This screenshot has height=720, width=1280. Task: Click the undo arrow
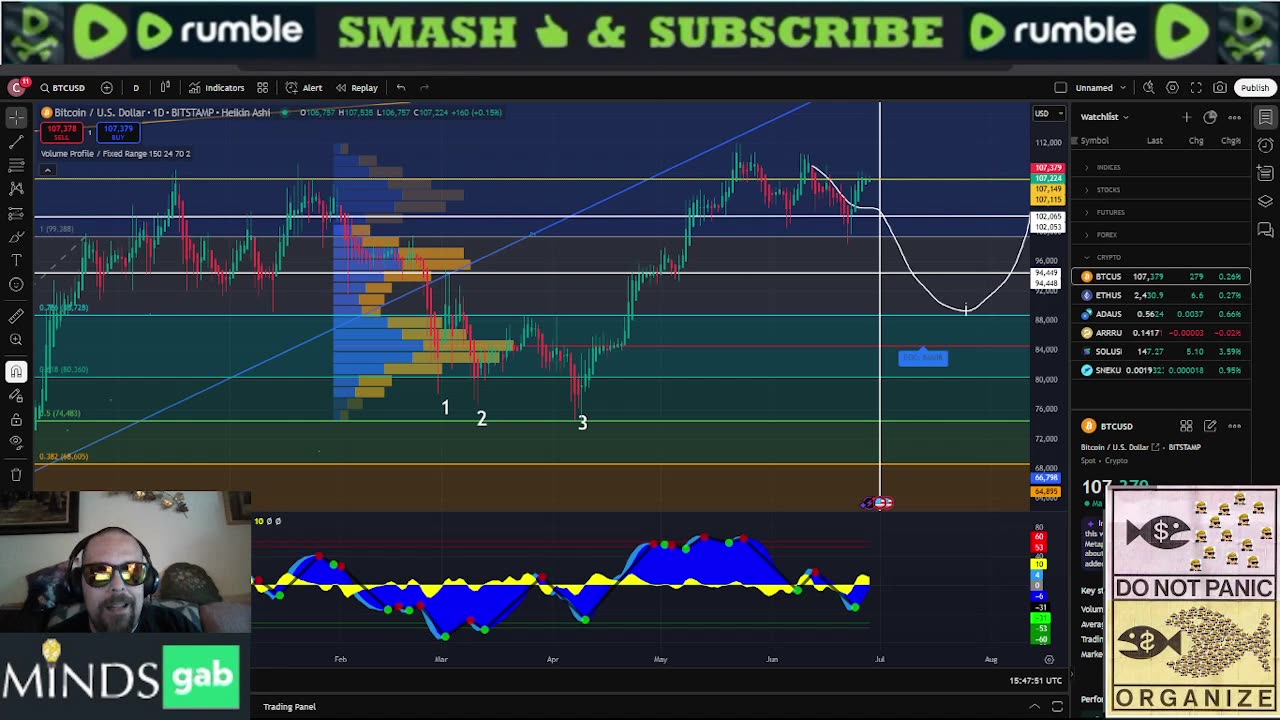click(401, 88)
